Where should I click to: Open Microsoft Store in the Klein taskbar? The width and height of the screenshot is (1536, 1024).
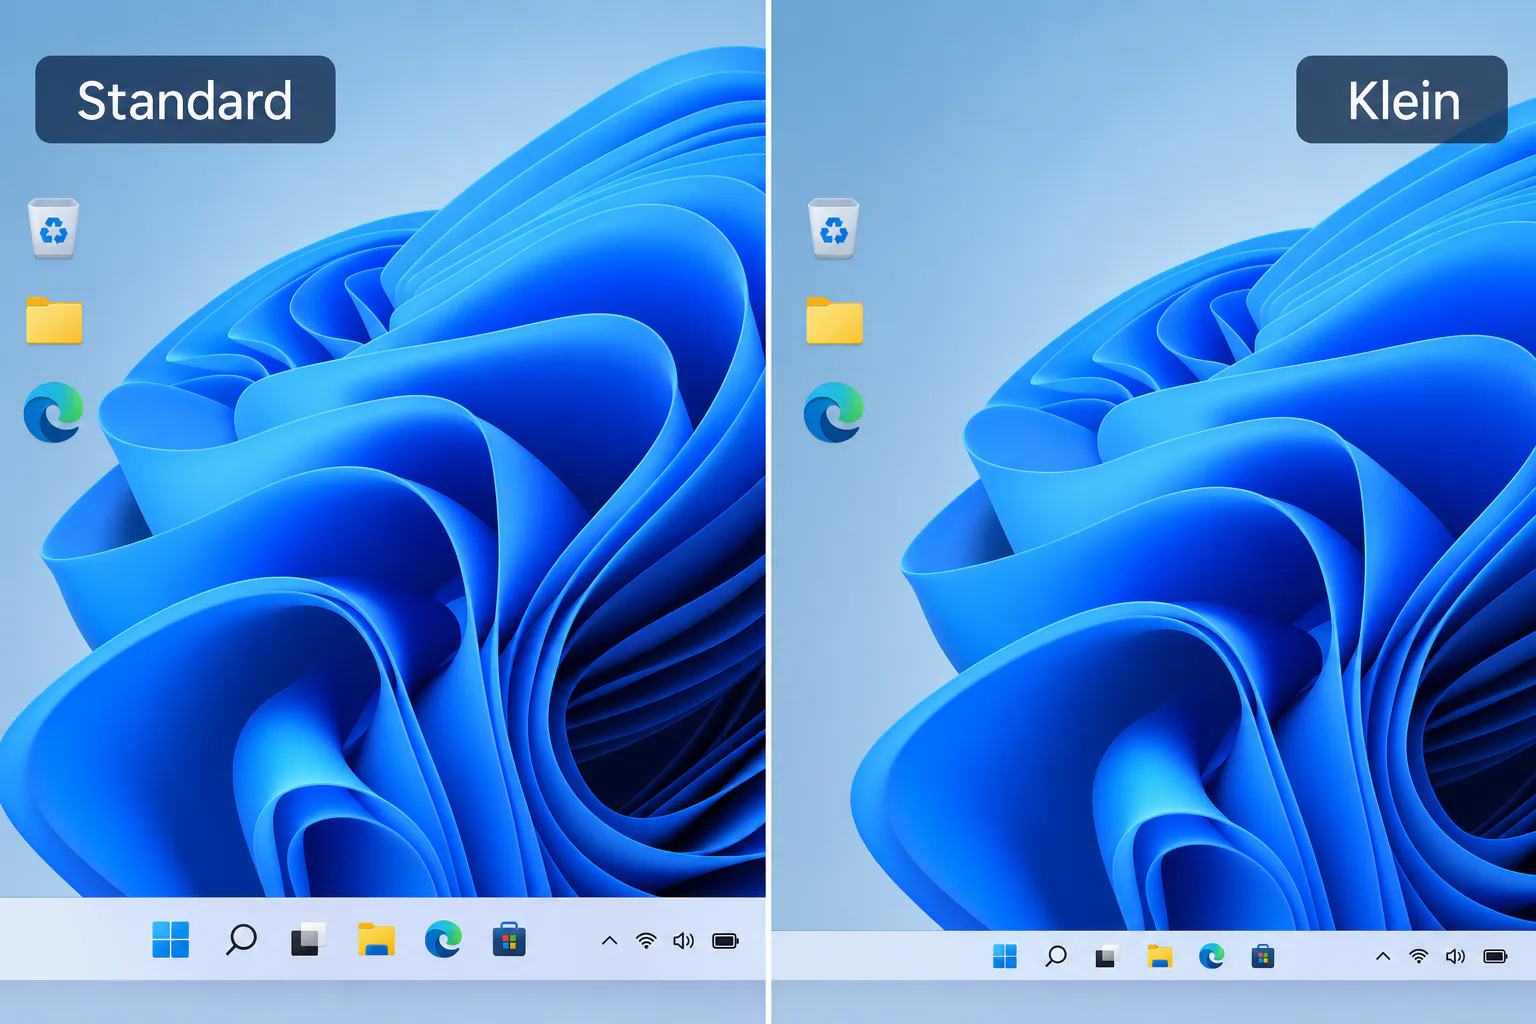coord(1263,957)
